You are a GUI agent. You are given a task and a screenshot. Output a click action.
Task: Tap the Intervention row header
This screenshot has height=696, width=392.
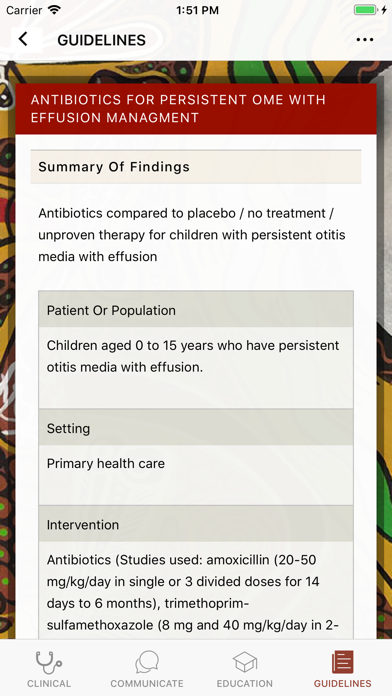[x=196, y=524]
